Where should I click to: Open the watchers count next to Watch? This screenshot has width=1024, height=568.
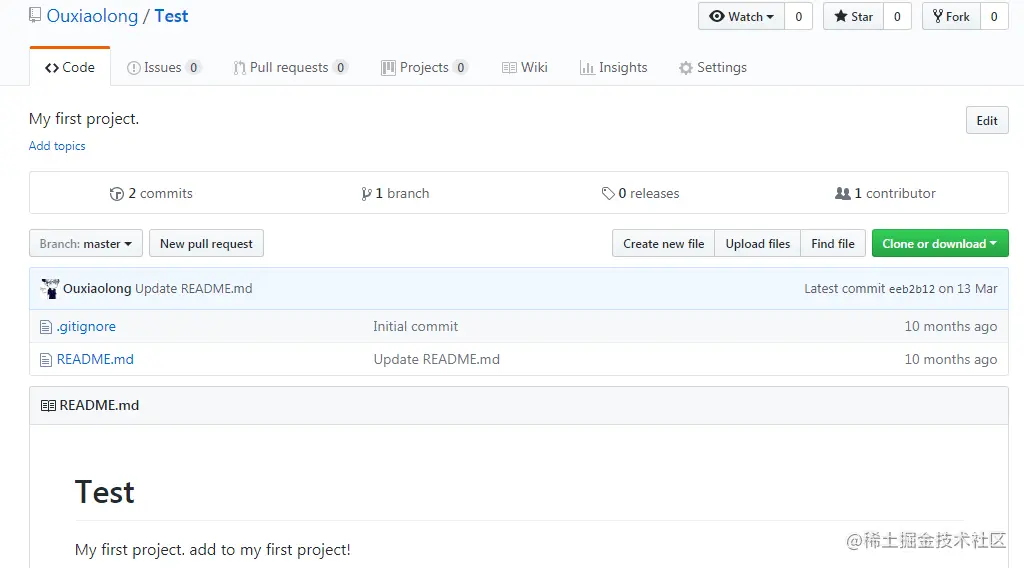[798, 16]
